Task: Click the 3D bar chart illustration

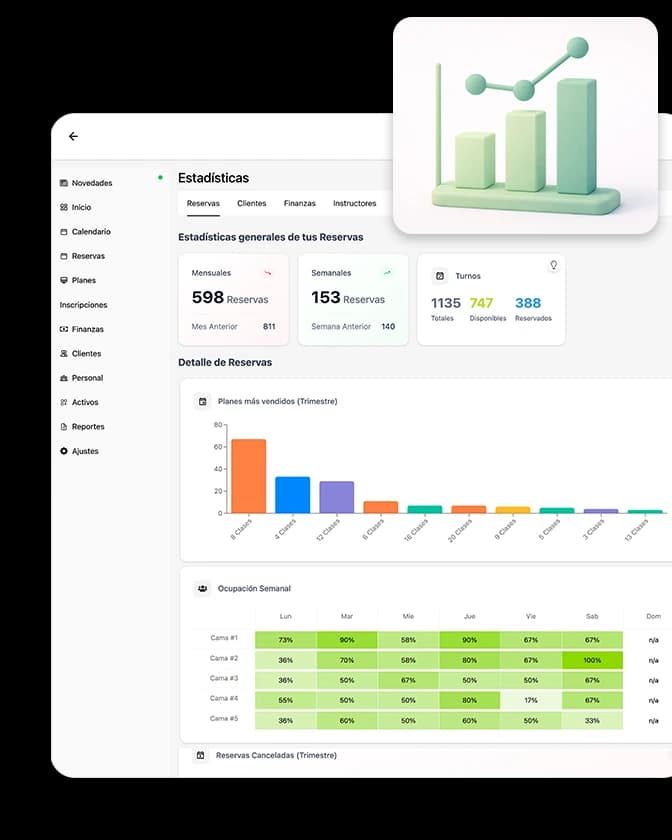Action: click(x=525, y=126)
